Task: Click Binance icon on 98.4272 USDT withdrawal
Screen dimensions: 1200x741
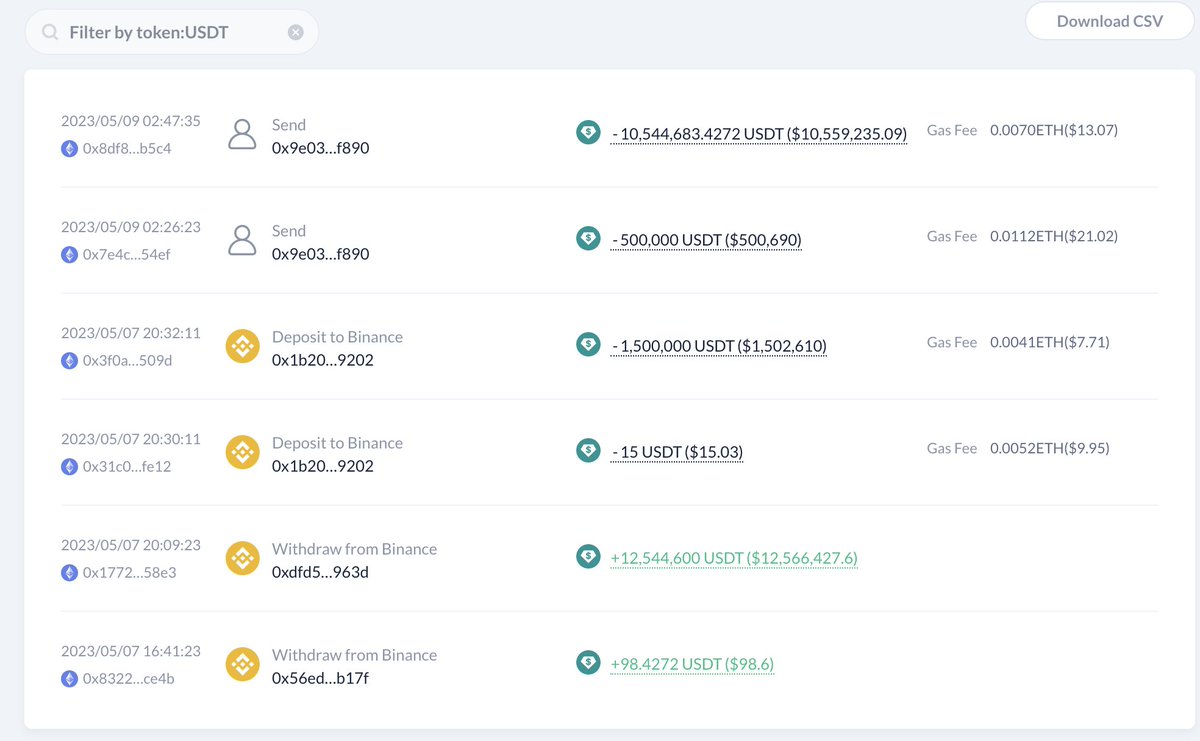Action: click(243, 665)
